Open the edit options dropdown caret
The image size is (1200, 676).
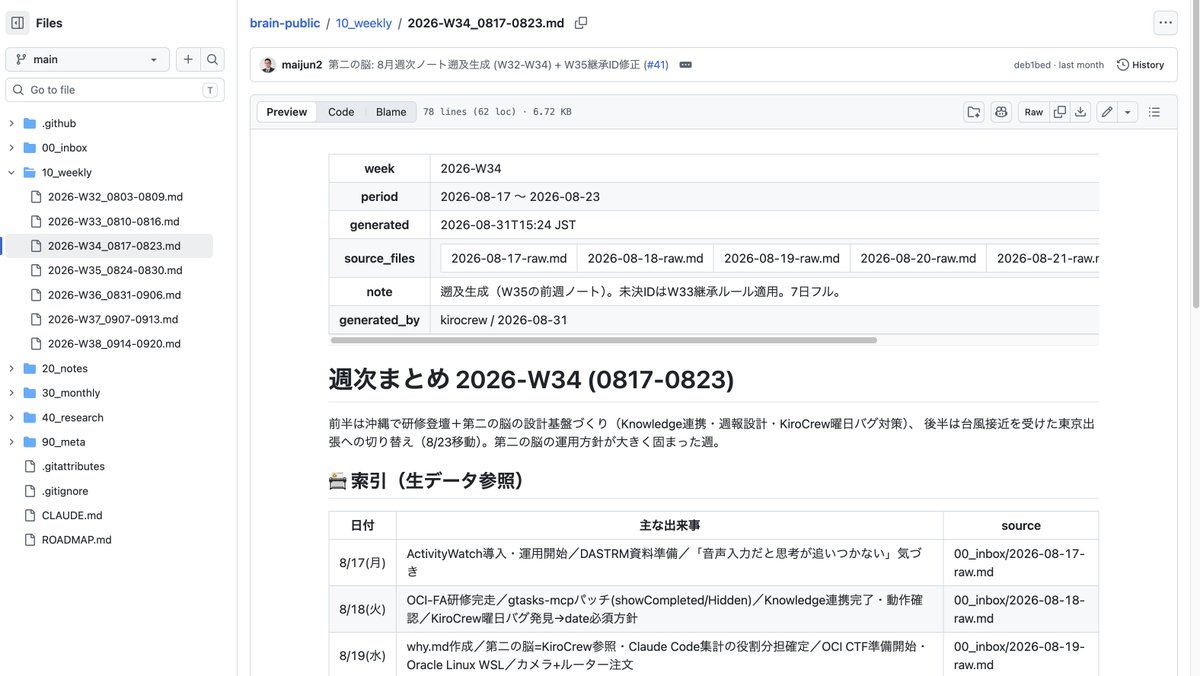1128,112
